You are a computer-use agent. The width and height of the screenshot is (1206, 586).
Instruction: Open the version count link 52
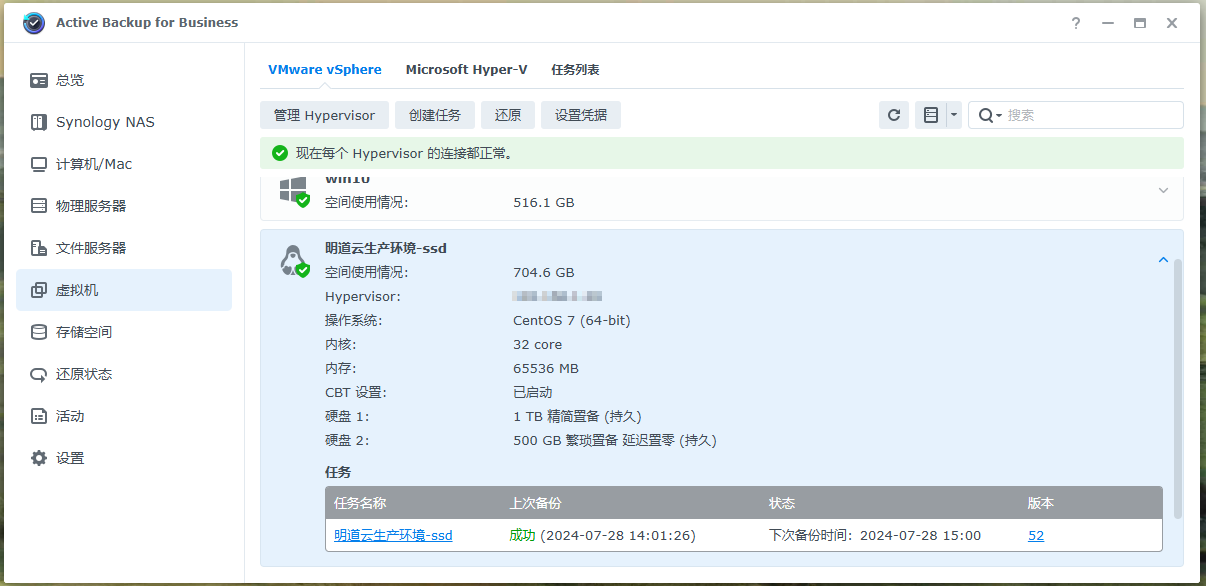pyautogui.click(x=1036, y=535)
